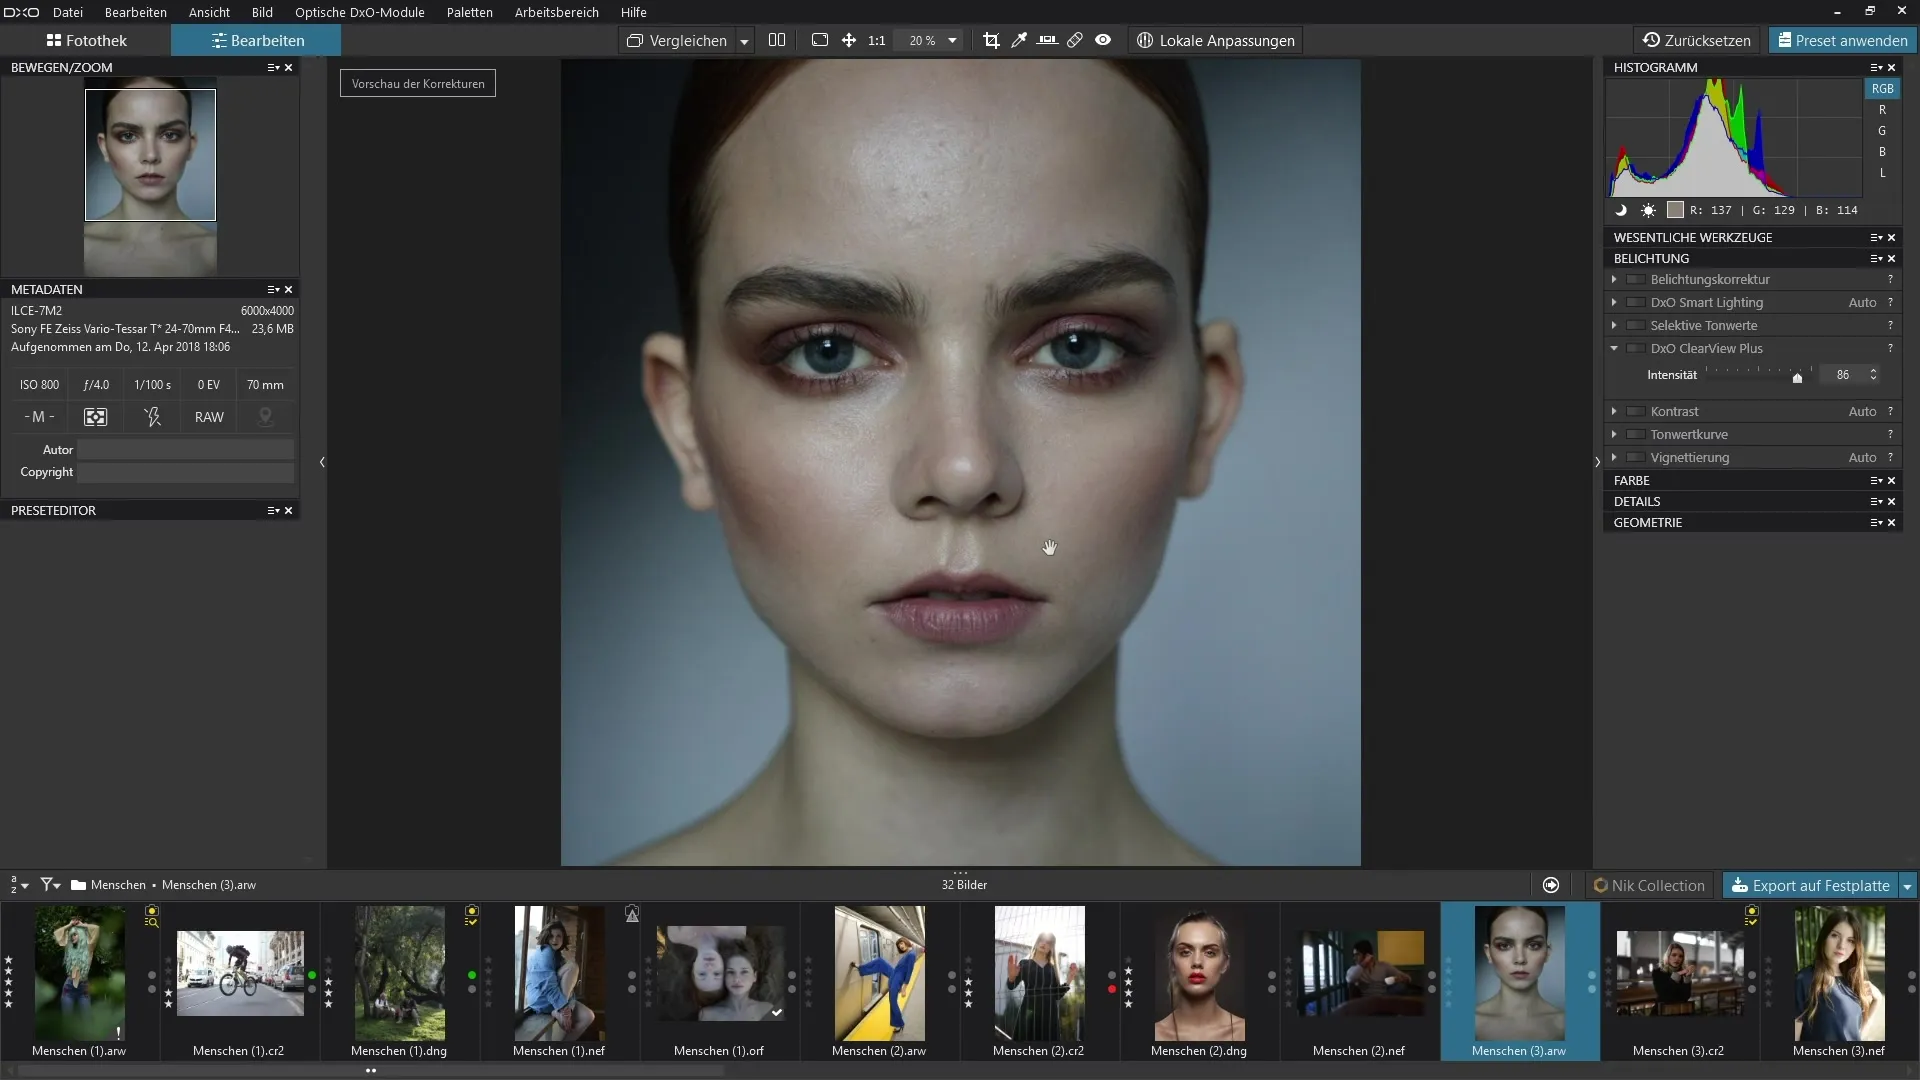Click the fit-to-screen icon
This screenshot has height=1080, width=1920.
(820, 40)
